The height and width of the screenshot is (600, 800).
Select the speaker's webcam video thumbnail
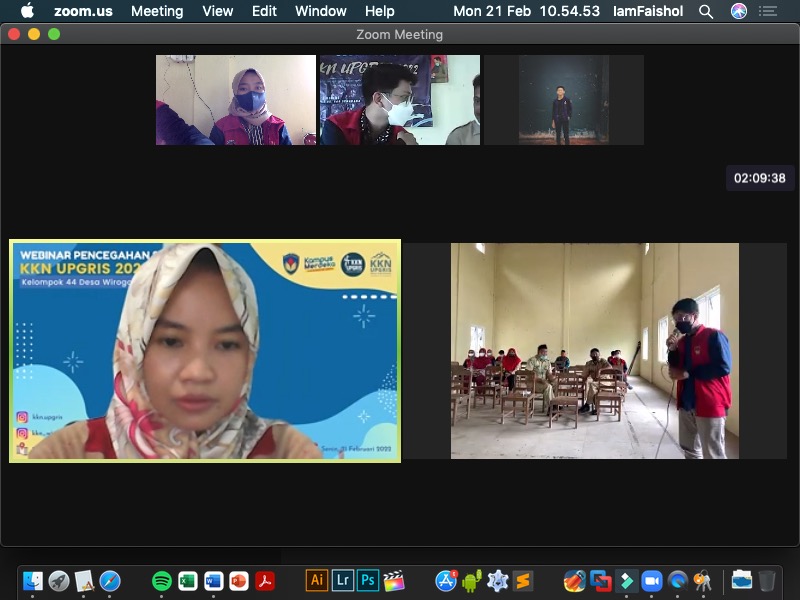pyautogui.click(x=204, y=349)
